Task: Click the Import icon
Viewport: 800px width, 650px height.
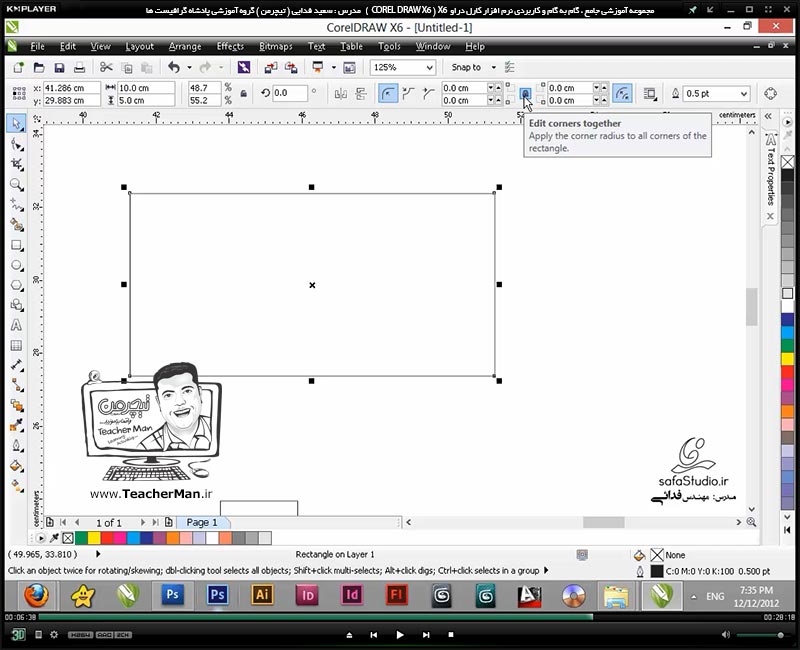Action: click(271, 67)
